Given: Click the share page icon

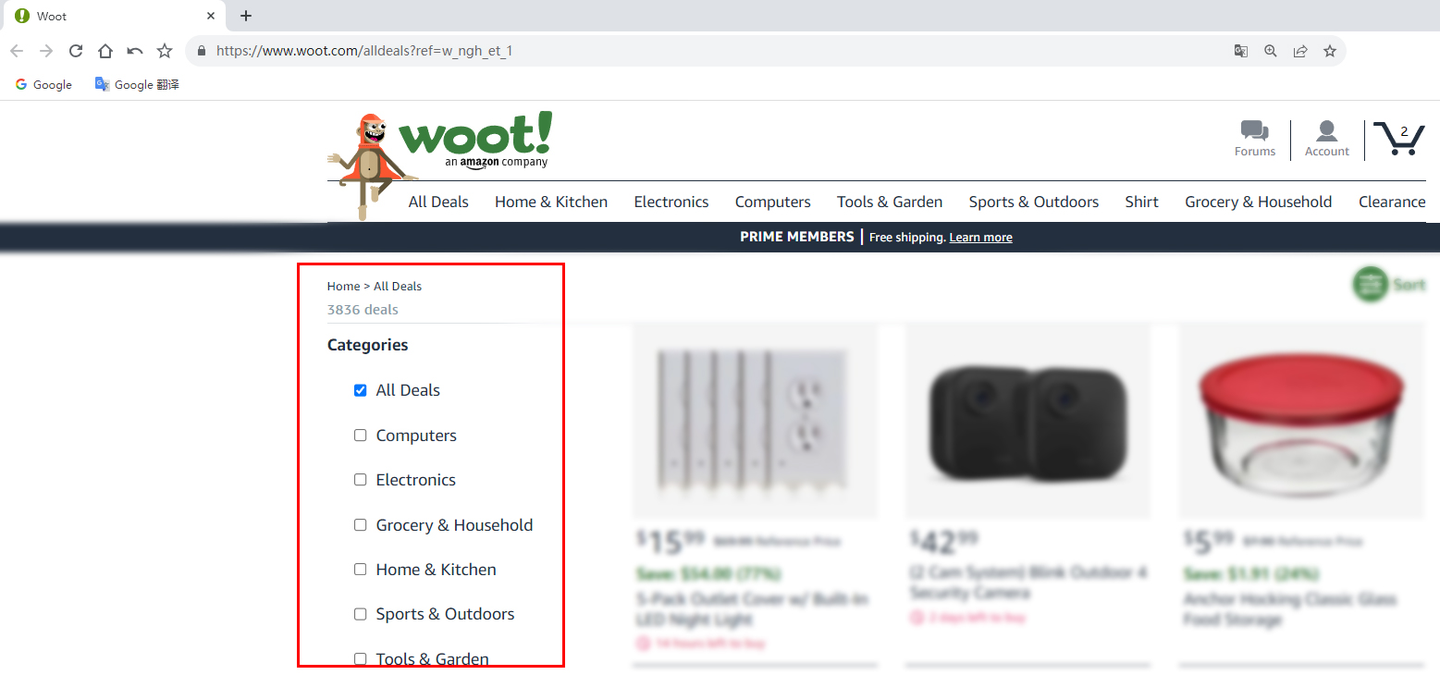Looking at the screenshot, I should click(1300, 51).
